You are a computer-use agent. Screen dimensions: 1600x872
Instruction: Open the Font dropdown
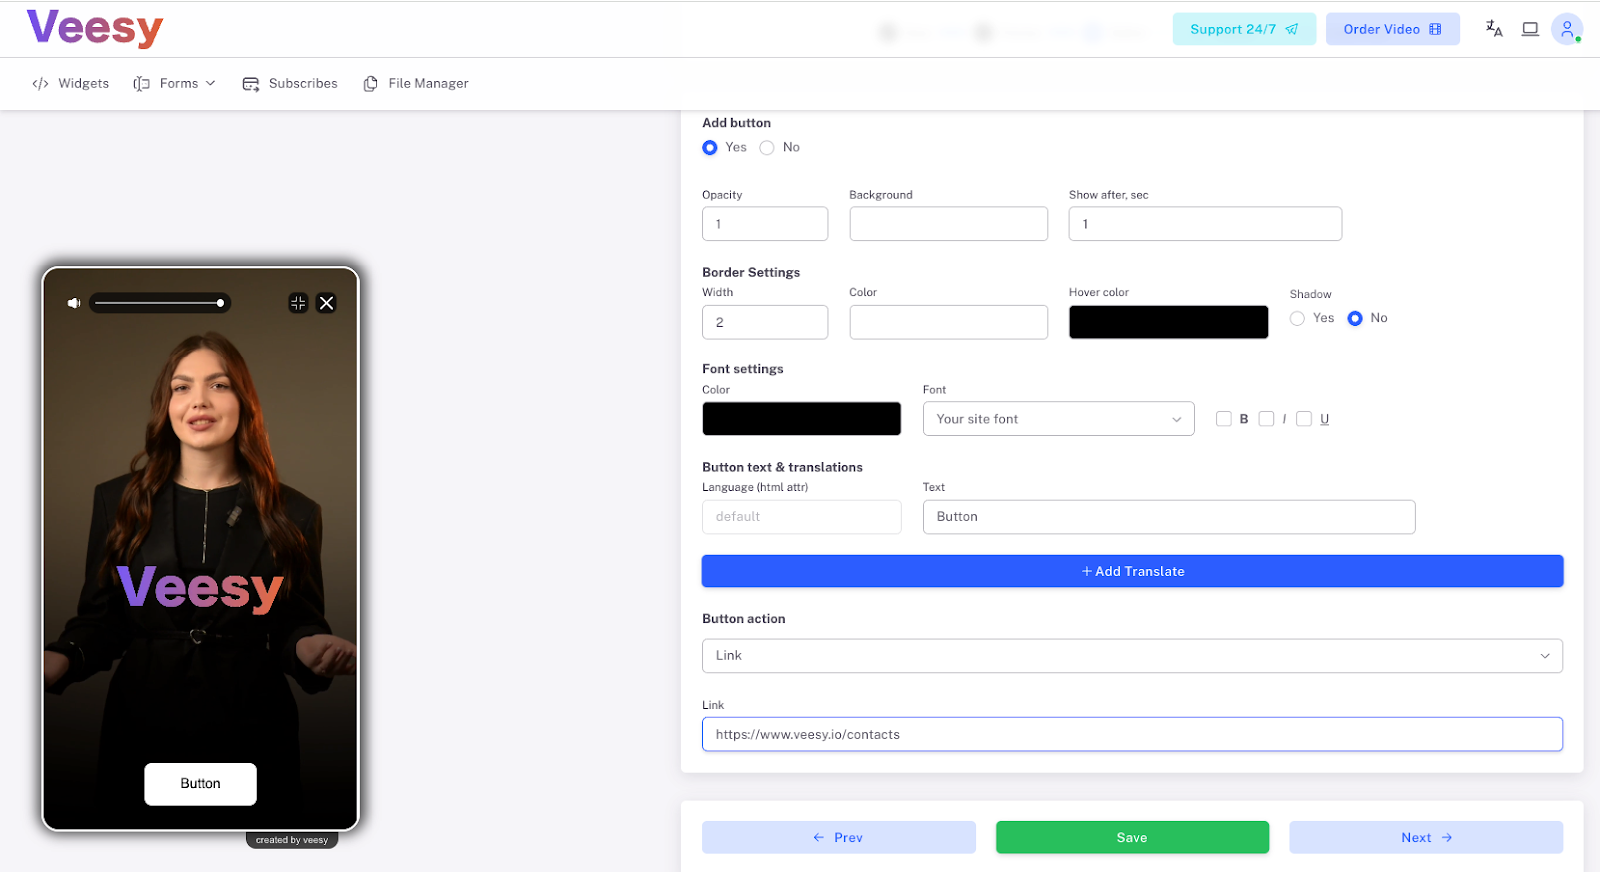1058,419
